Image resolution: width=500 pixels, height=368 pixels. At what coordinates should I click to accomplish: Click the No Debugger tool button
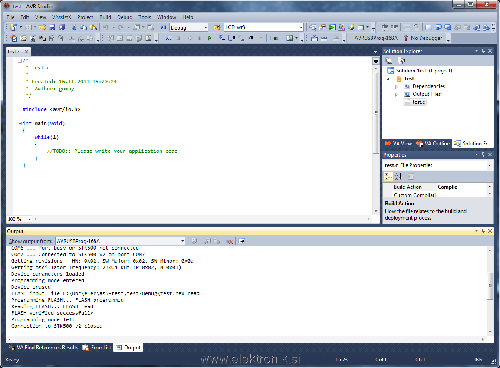pyautogui.click(x=423, y=38)
